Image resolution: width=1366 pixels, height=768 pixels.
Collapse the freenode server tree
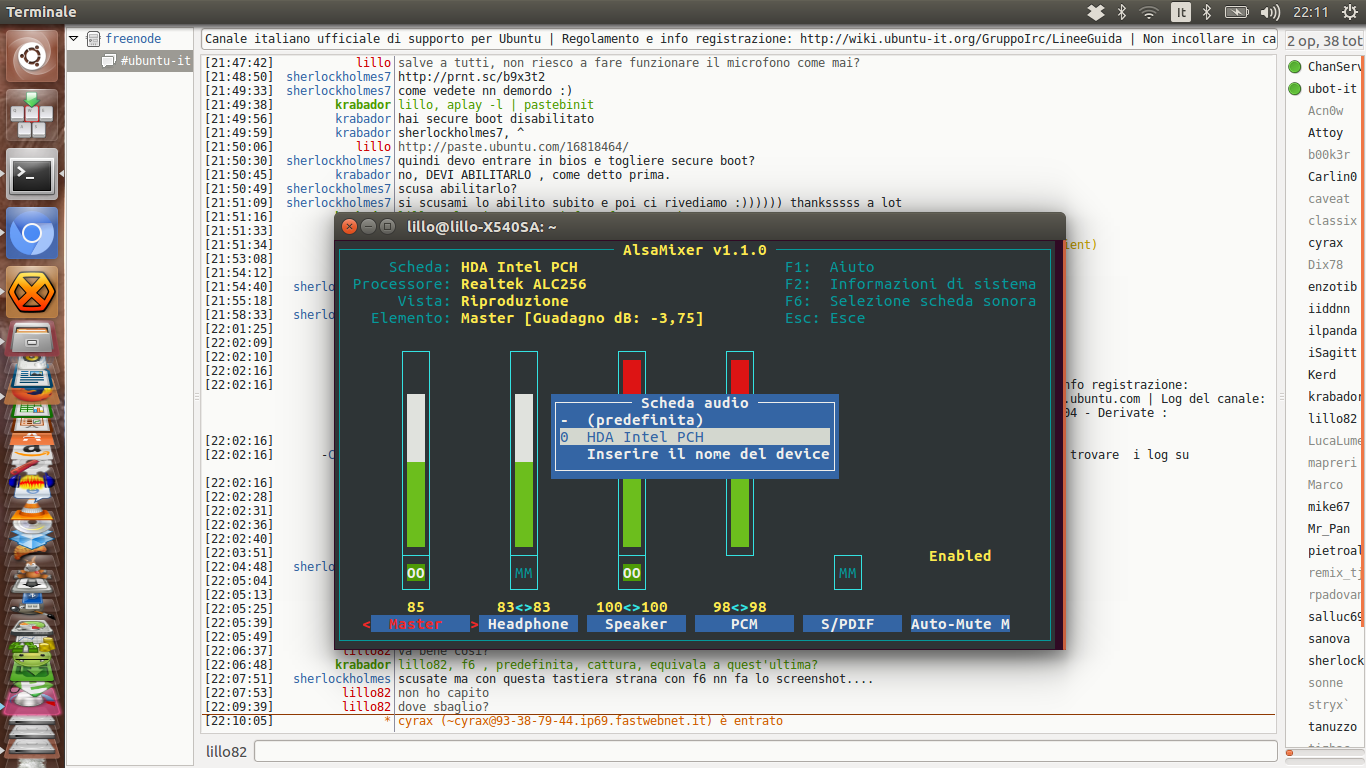point(73,39)
